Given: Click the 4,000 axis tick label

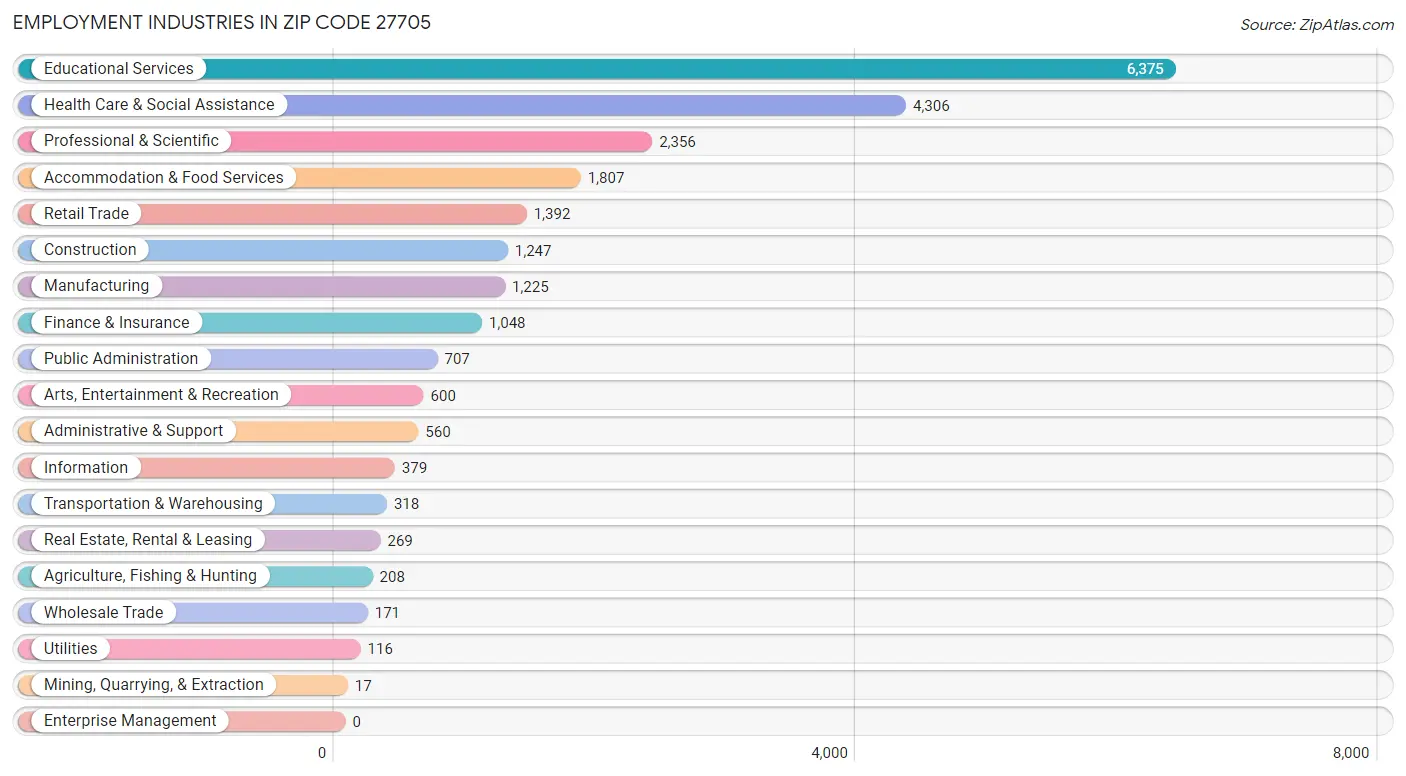Looking at the screenshot, I should (x=830, y=753).
